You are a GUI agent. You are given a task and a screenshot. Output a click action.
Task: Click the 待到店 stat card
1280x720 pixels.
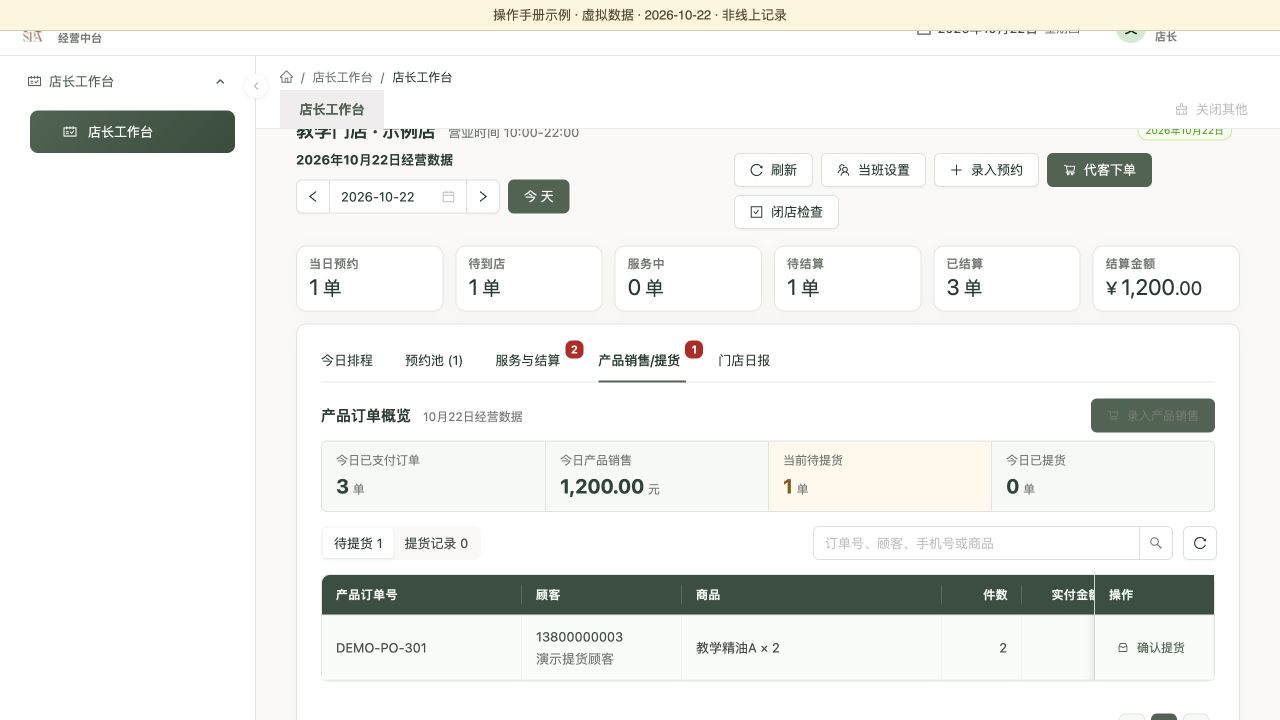pyautogui.click(x=529, y=278)
